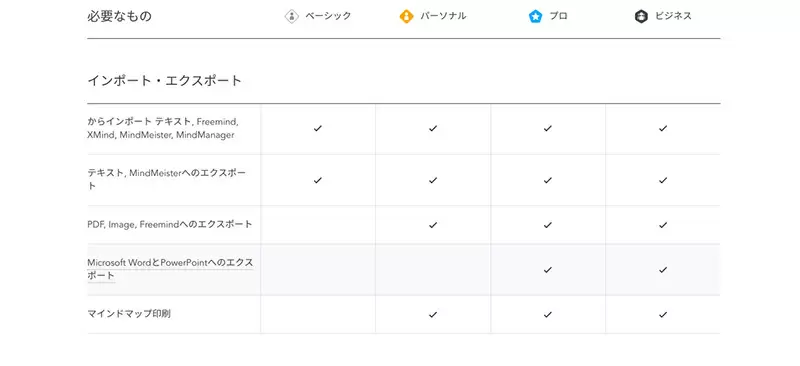This screenshot has width=800, height=366.
Task: Click the インポート・エクスポート section heading
Action: tap(164, 81)
